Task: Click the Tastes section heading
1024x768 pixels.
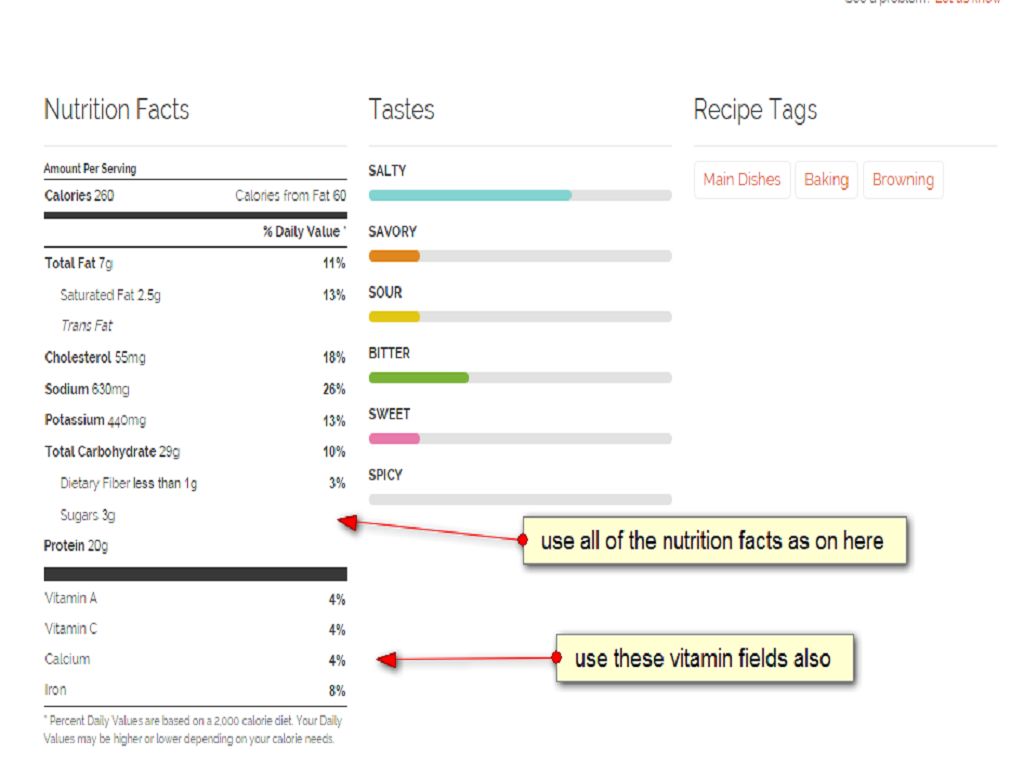Action: click(x=401, y=109)
